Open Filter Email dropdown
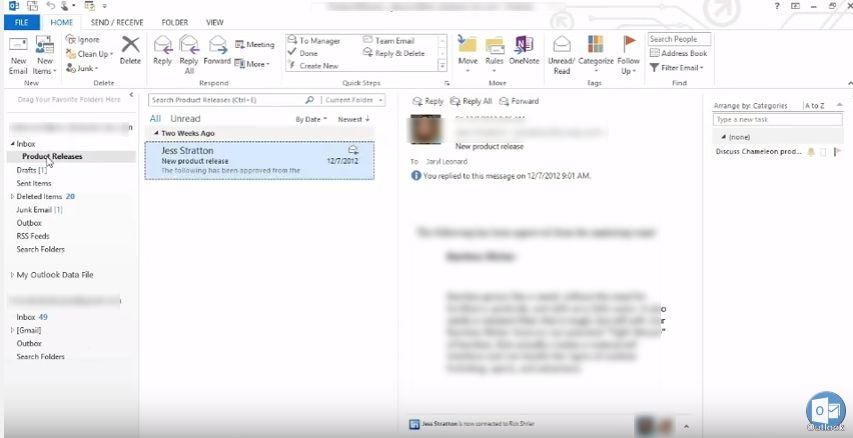Image resolution: width=853 pixels, height=438 pixels. (x=677, y=68)
